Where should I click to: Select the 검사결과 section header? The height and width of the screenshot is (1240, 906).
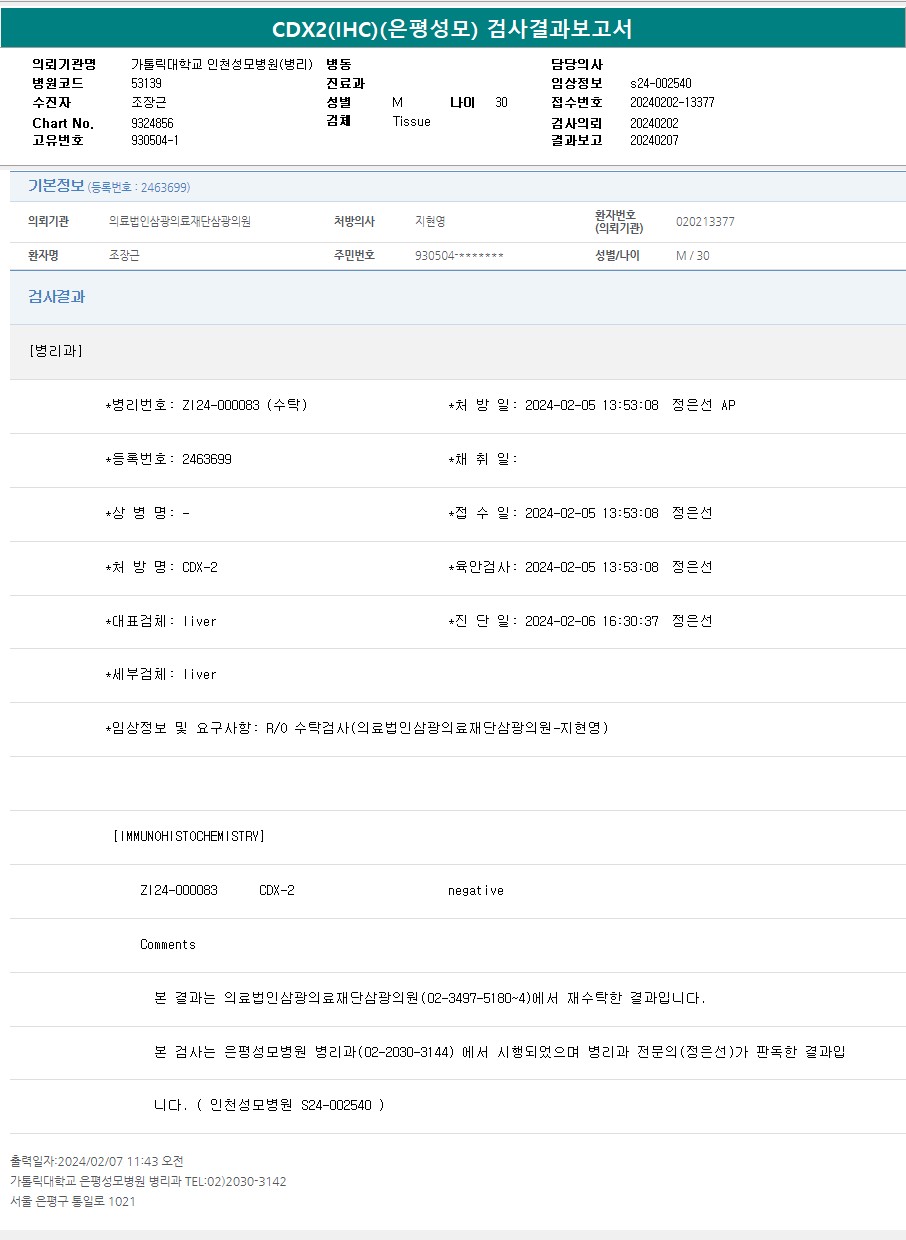56,297
